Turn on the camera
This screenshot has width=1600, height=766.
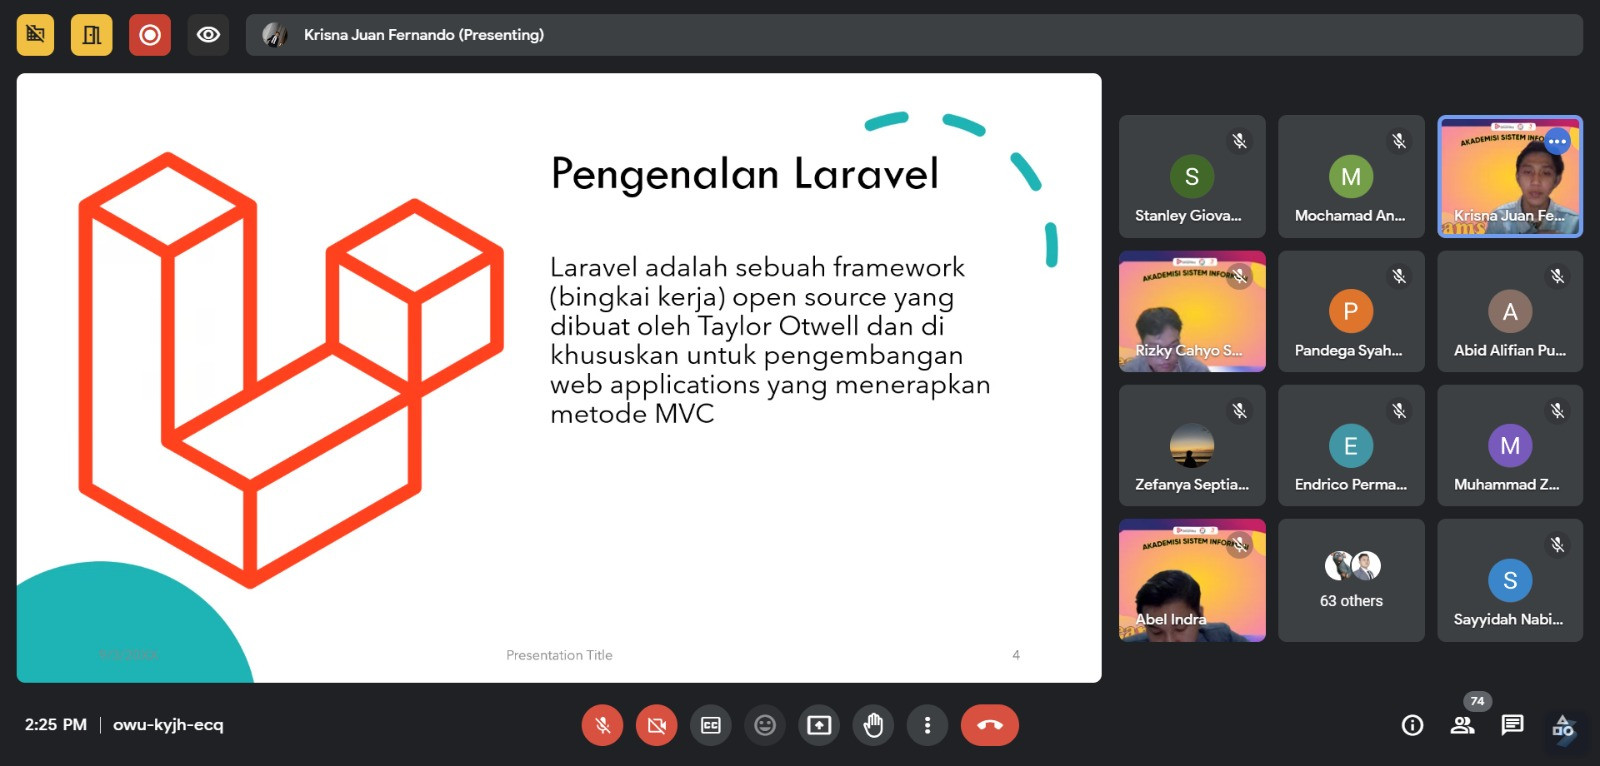pyautogui.click(x=656, y=725)
